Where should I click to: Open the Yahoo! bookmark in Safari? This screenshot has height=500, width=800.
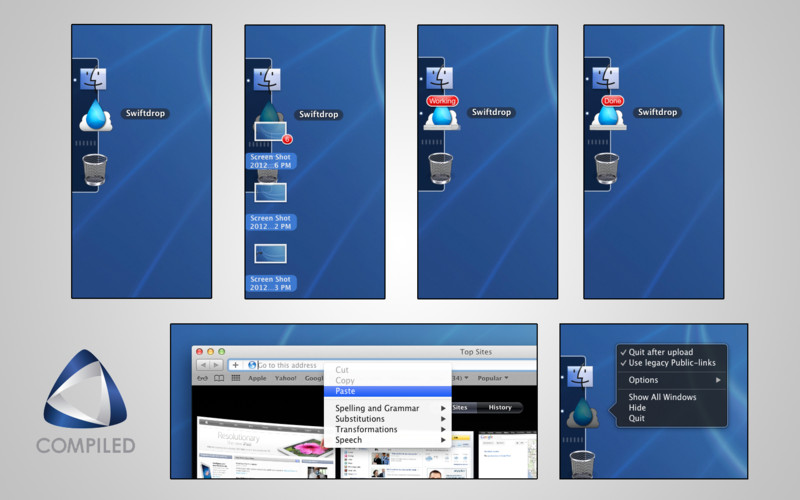(x=285, y=378)
